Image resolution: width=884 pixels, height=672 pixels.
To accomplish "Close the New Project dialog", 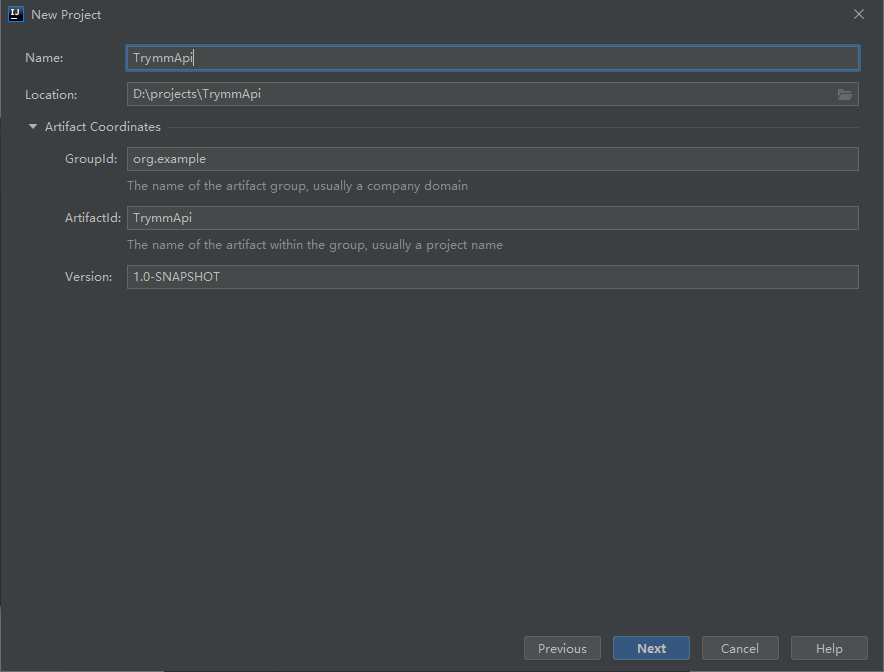I will tap(858, 14).
